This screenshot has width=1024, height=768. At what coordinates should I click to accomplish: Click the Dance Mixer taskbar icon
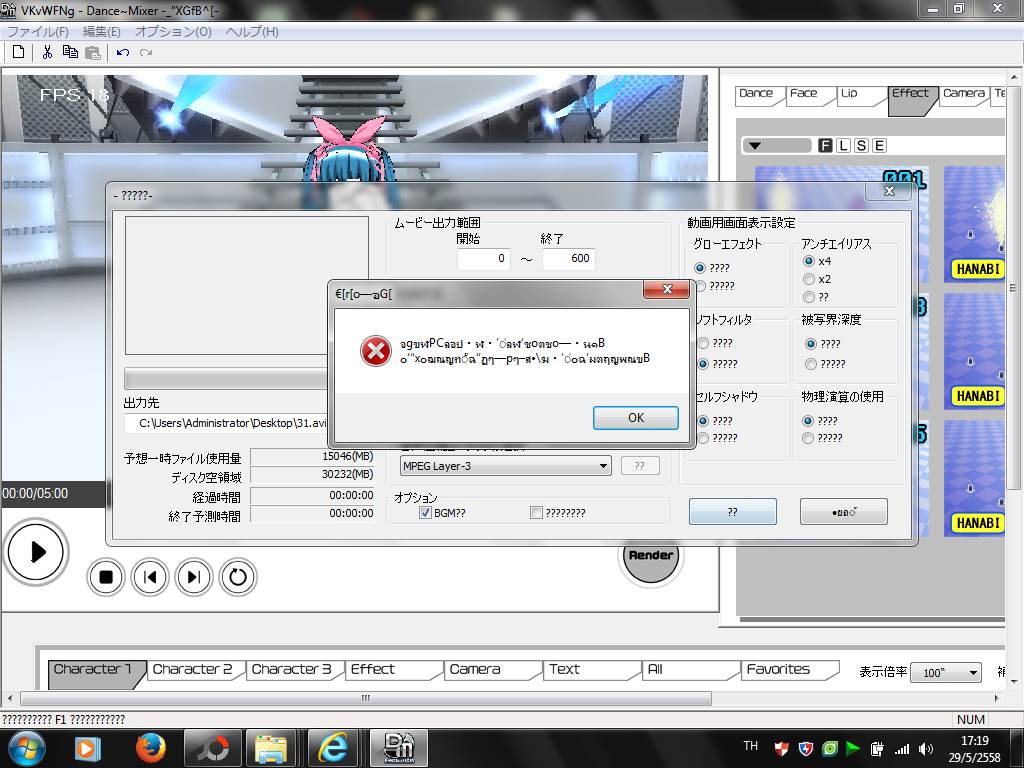(399, 748)
